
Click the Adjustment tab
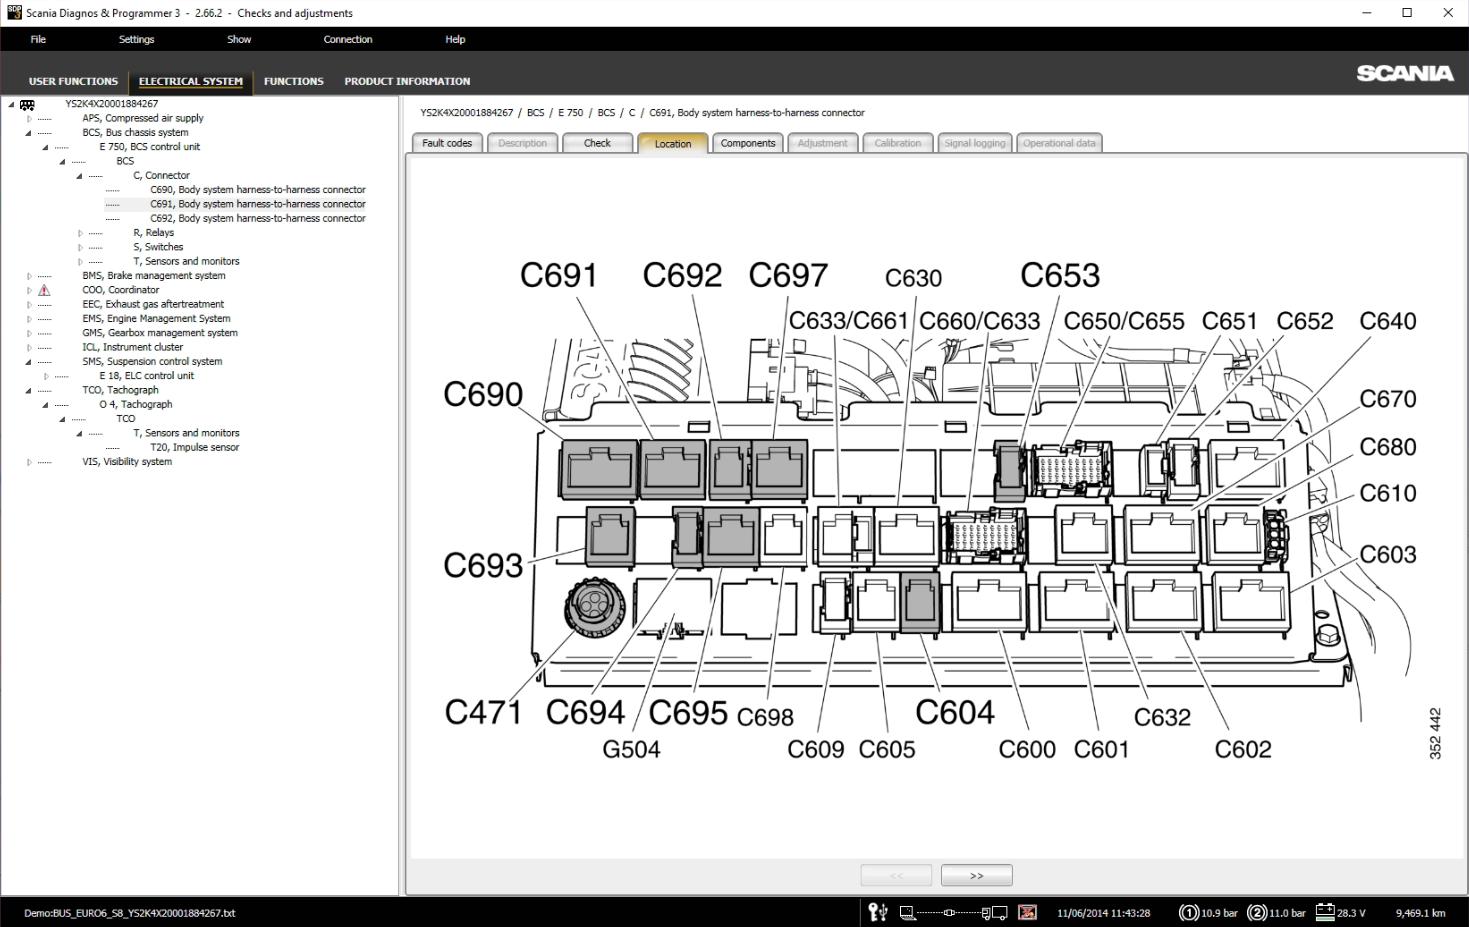(x=823, y=143)
